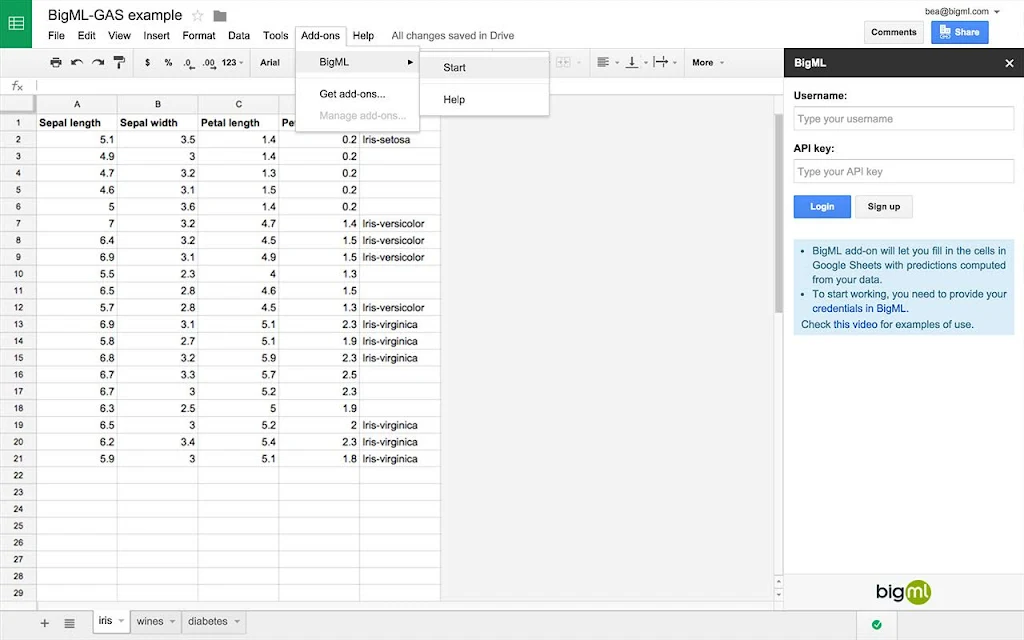The width and height of the screenshot is (1024, 640).
Task: Open the diabetes tab dropdown arrow
Action: point(237,621)
